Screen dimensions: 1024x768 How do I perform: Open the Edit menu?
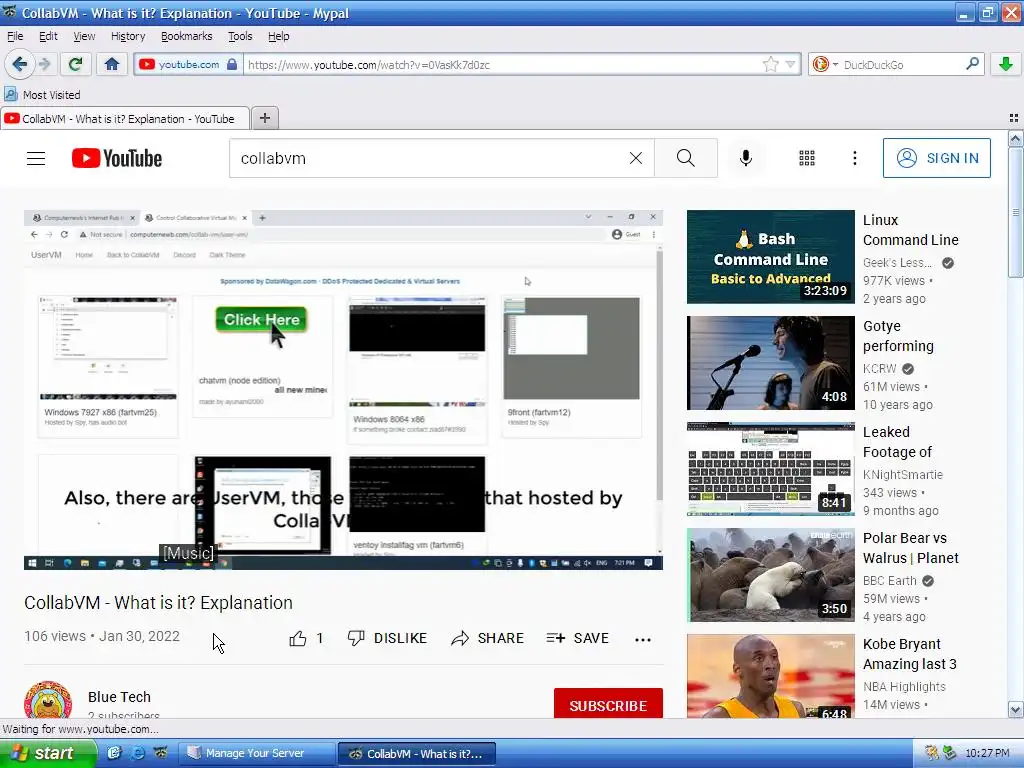[x=48, y=37]
